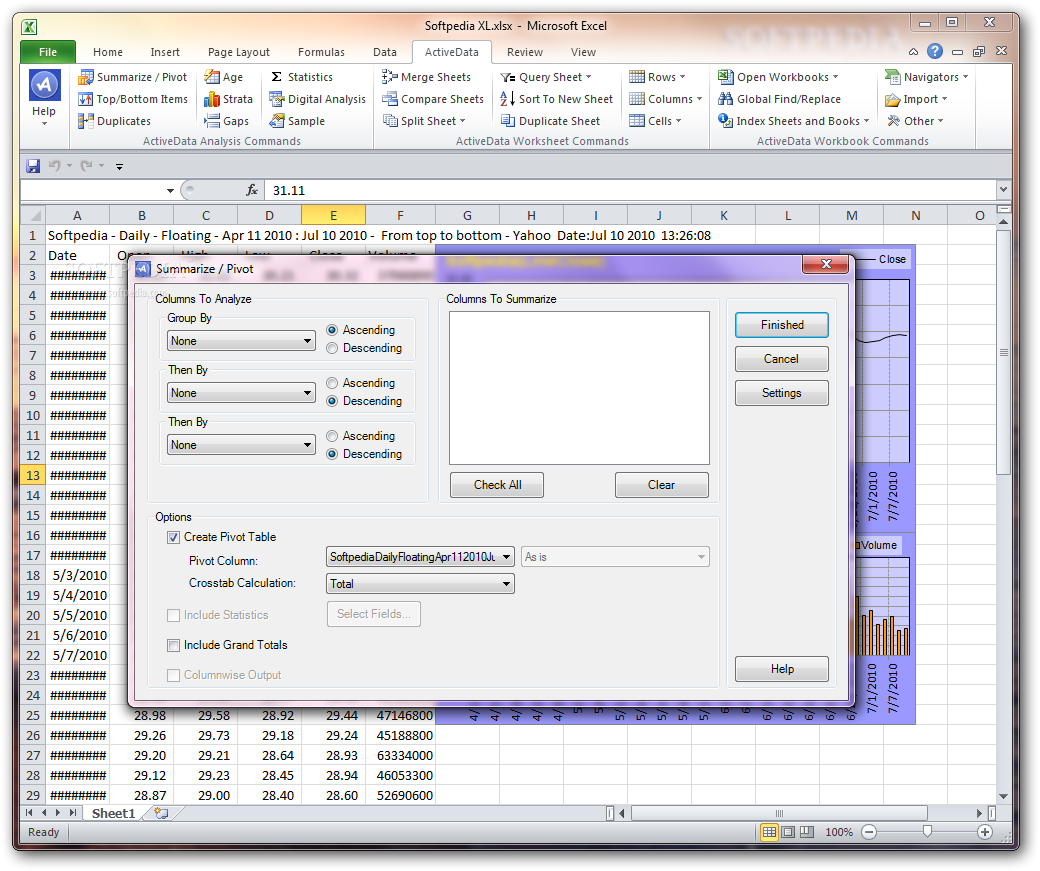1040x871 pixels.
Task: Select the Sheet1 worksheet tab
Action: click(x=113, y=813)
